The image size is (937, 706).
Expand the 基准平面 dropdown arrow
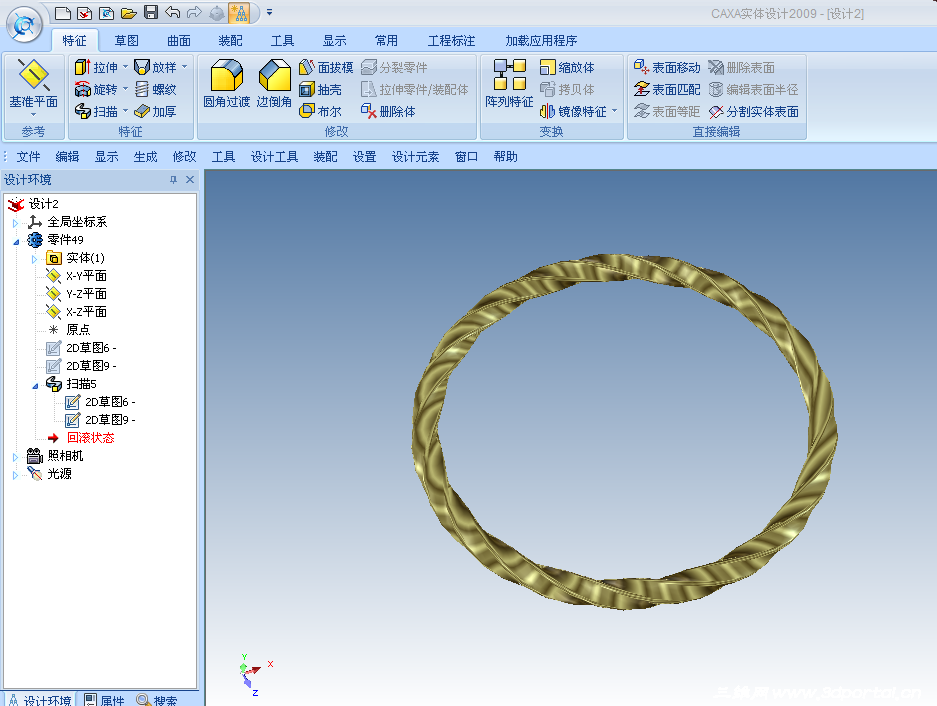click(33, 114)
